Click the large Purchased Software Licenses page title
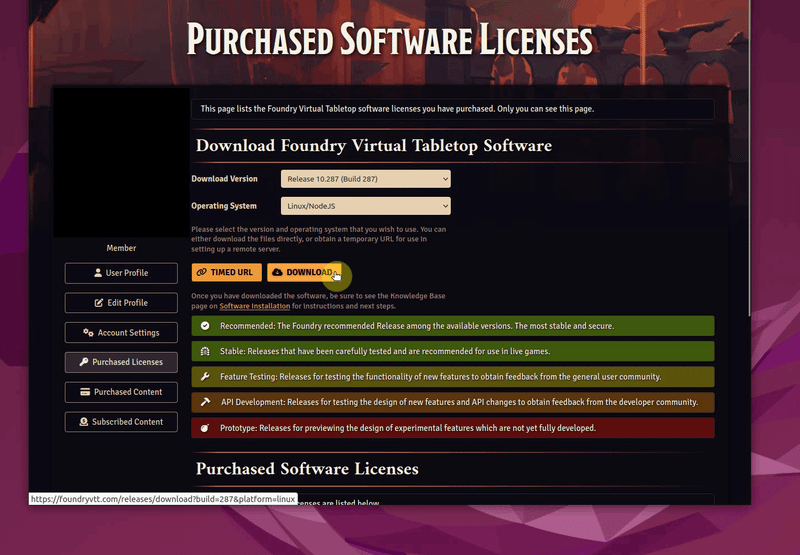Viewport: 800px width, 555px height. [x=390, y=39]
